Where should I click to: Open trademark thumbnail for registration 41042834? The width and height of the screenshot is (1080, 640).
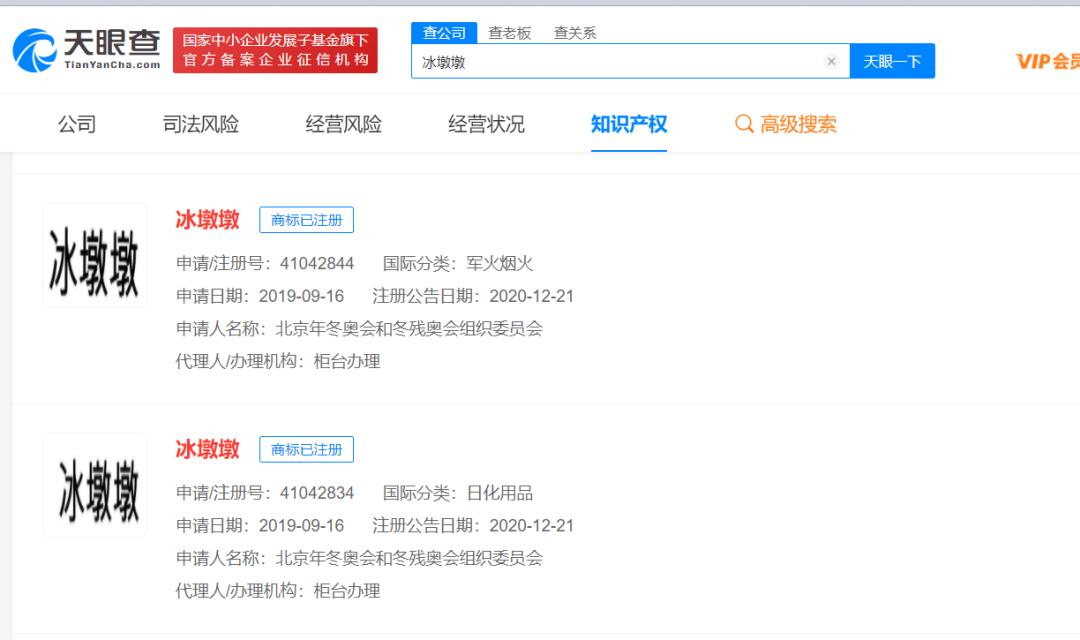94,485
